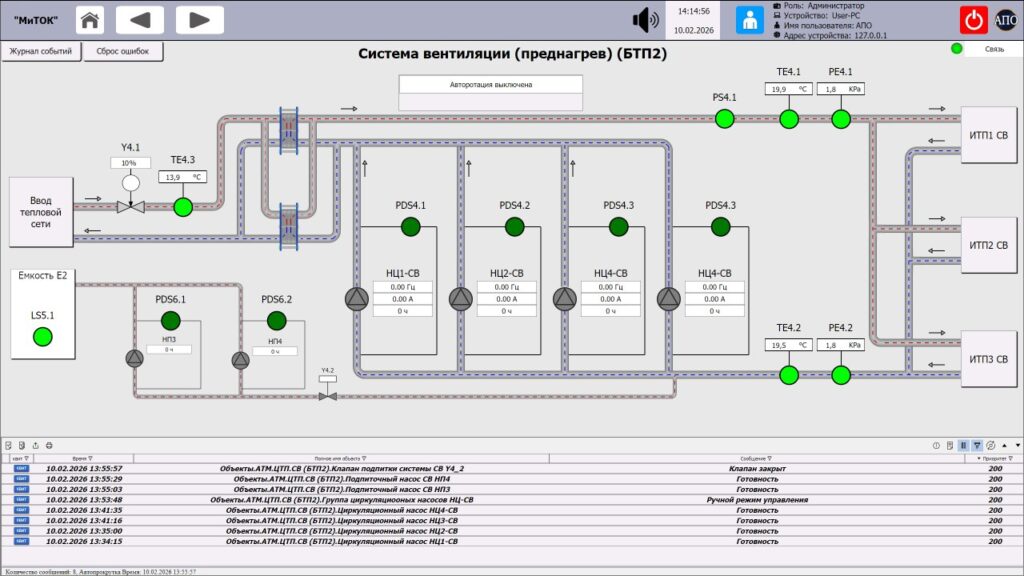Click the print icon in event log toolbar
The image size is (1024, 576).
pyautogui.click(x=49, y=445)
